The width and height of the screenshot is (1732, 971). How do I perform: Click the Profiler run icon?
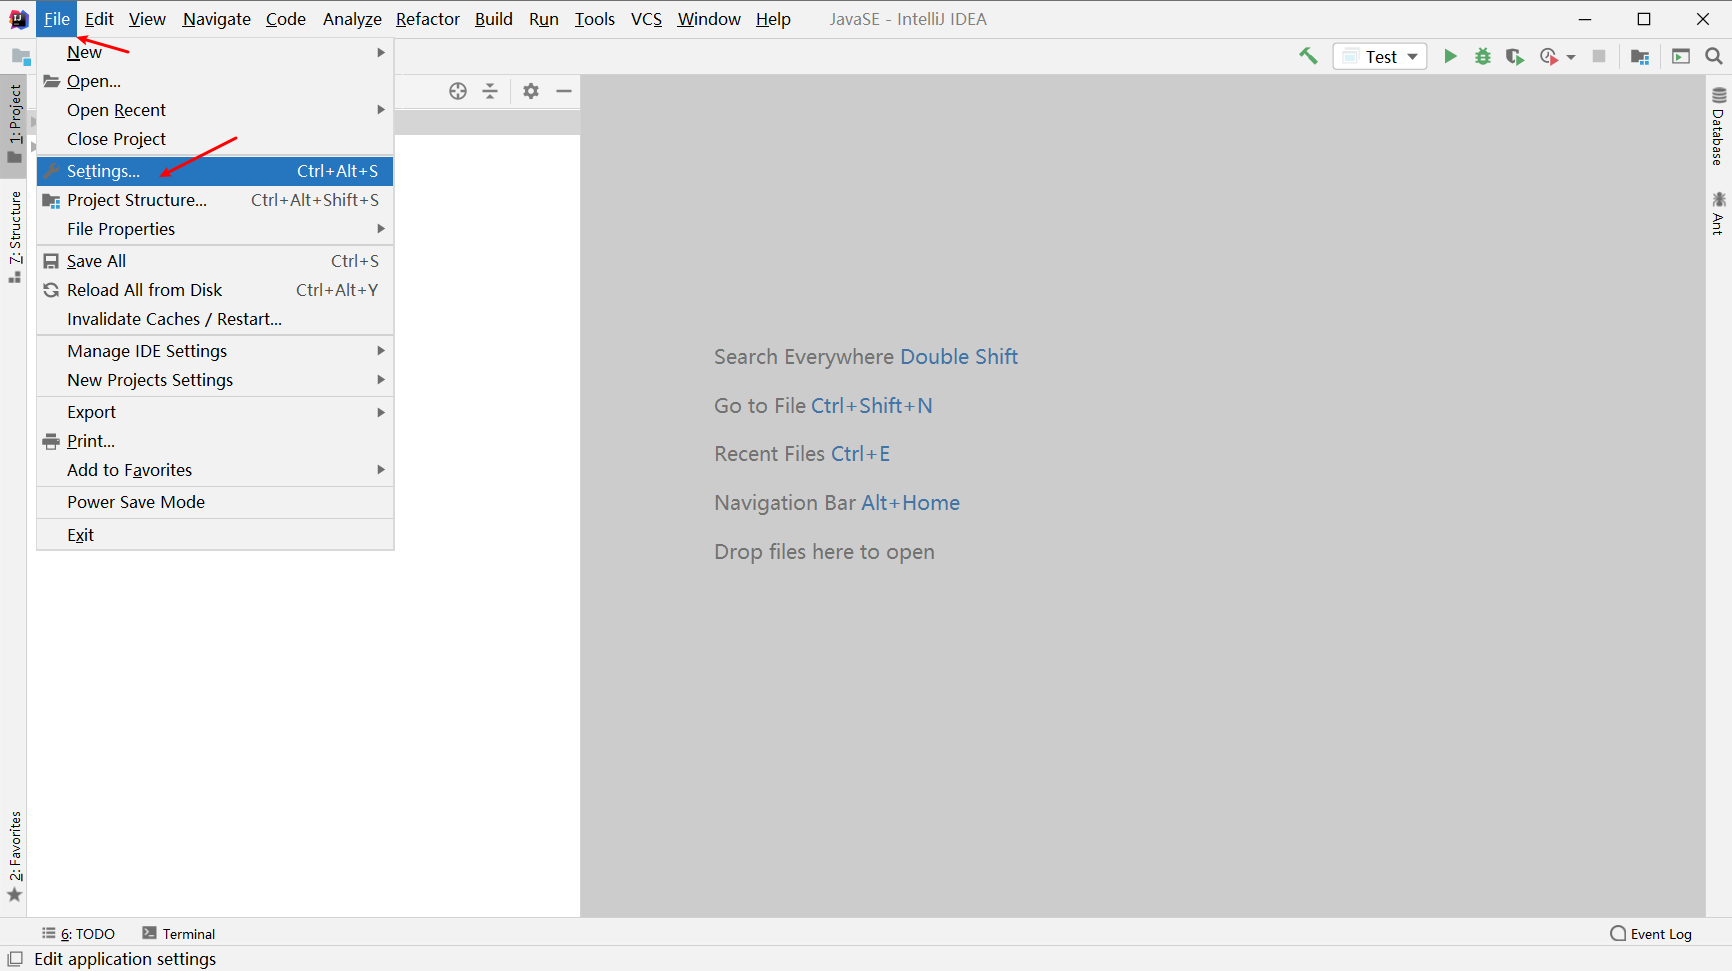click(1549, 56)
